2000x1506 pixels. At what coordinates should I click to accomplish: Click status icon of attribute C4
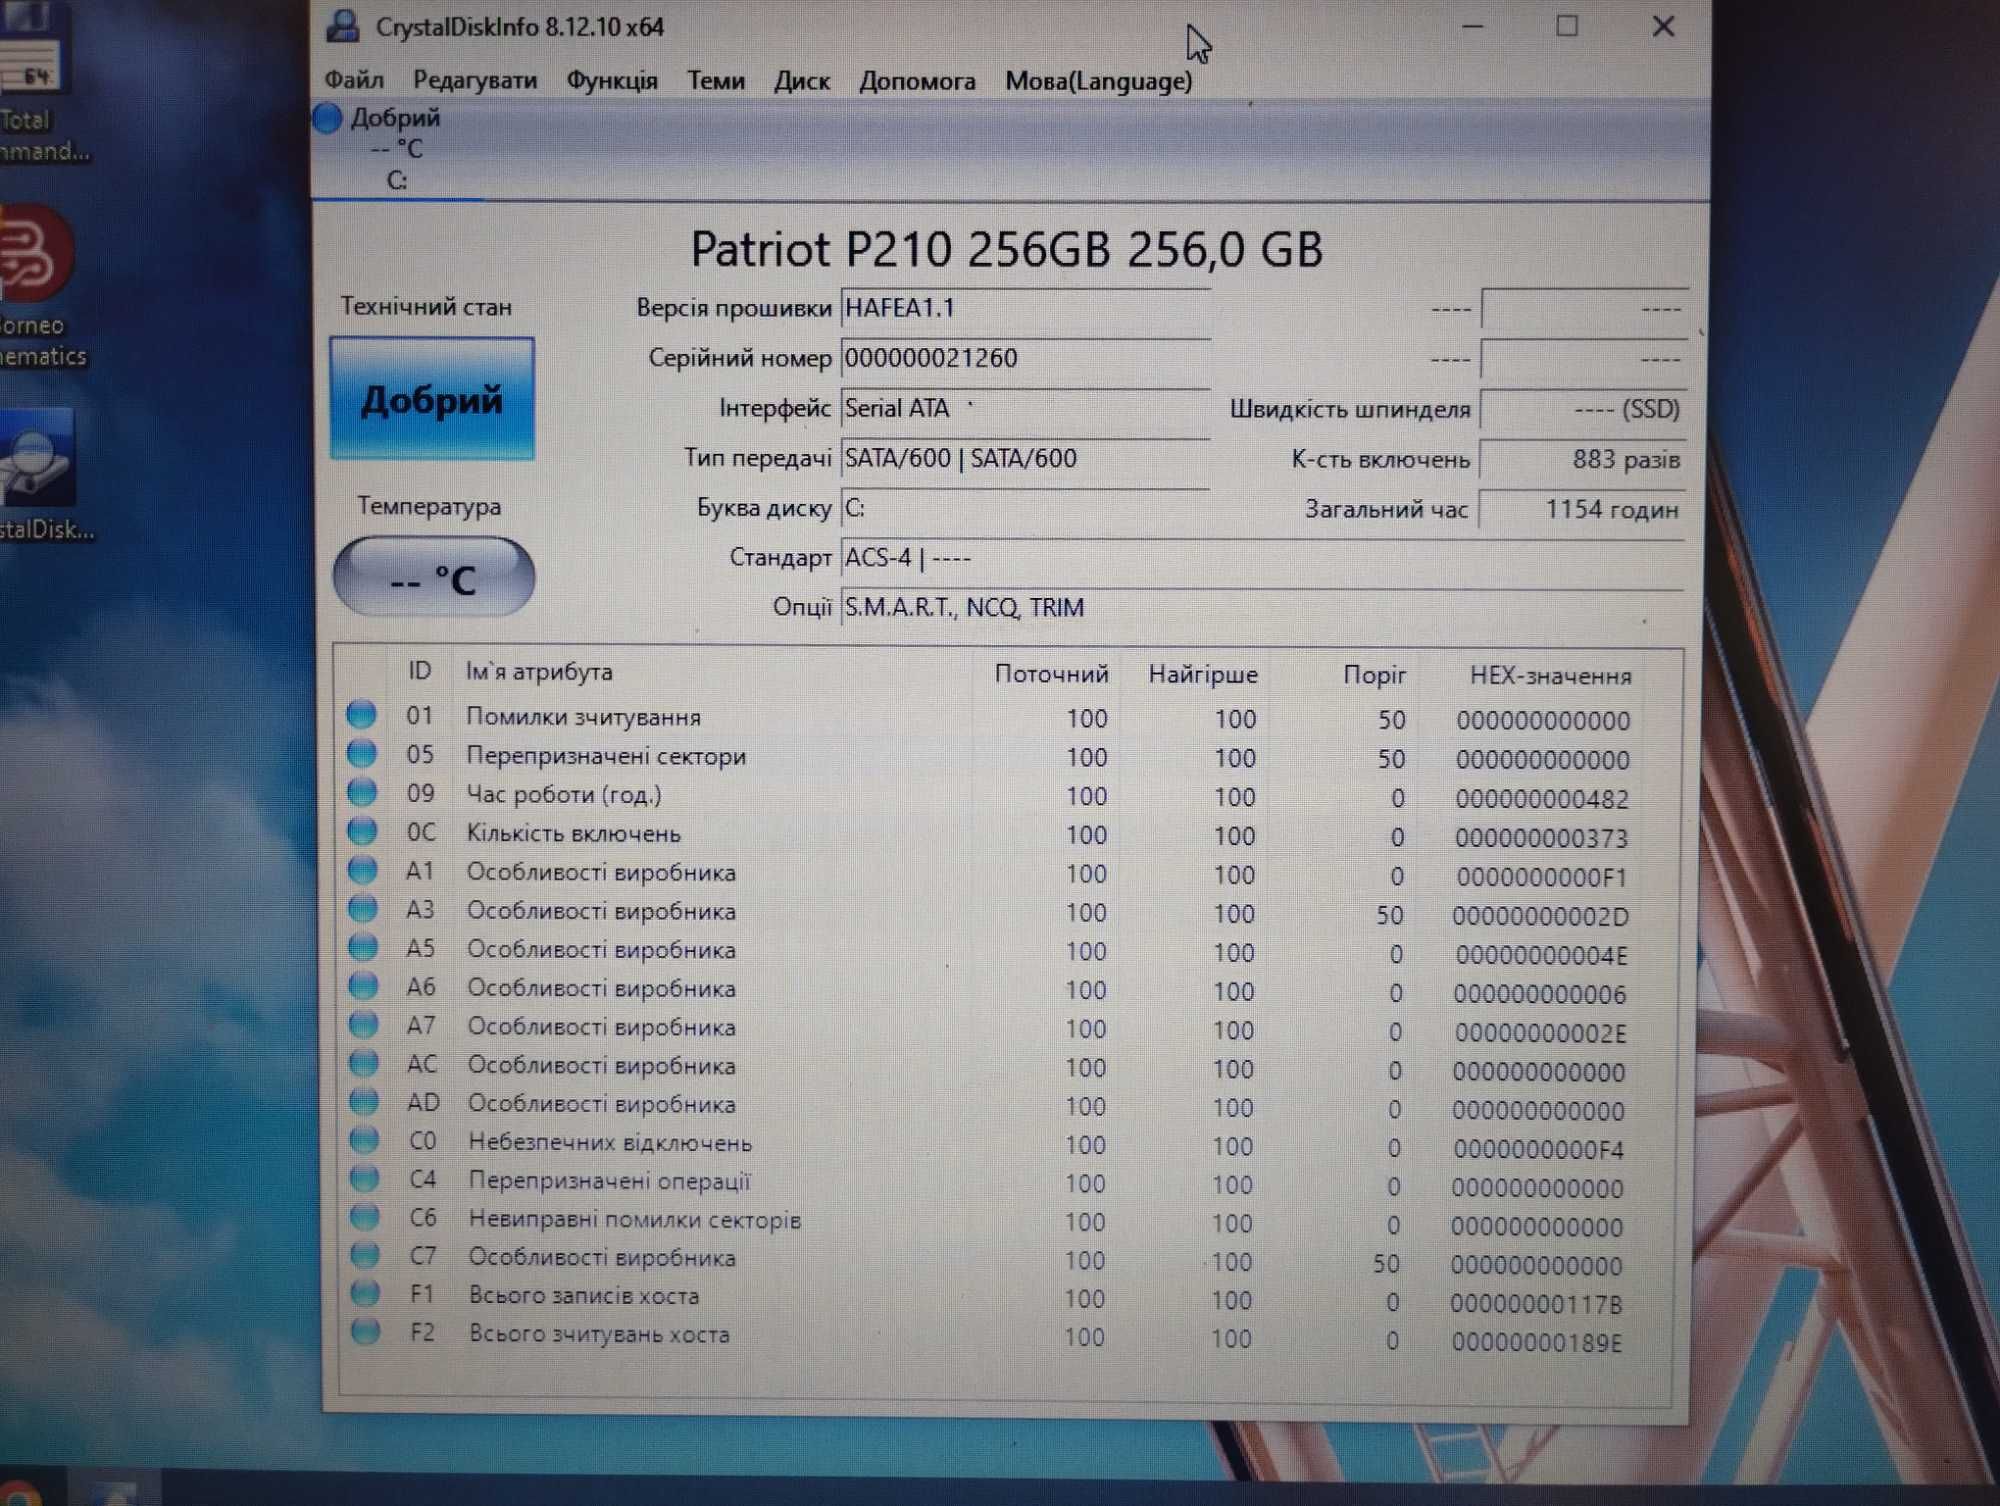pos(364,1179)
